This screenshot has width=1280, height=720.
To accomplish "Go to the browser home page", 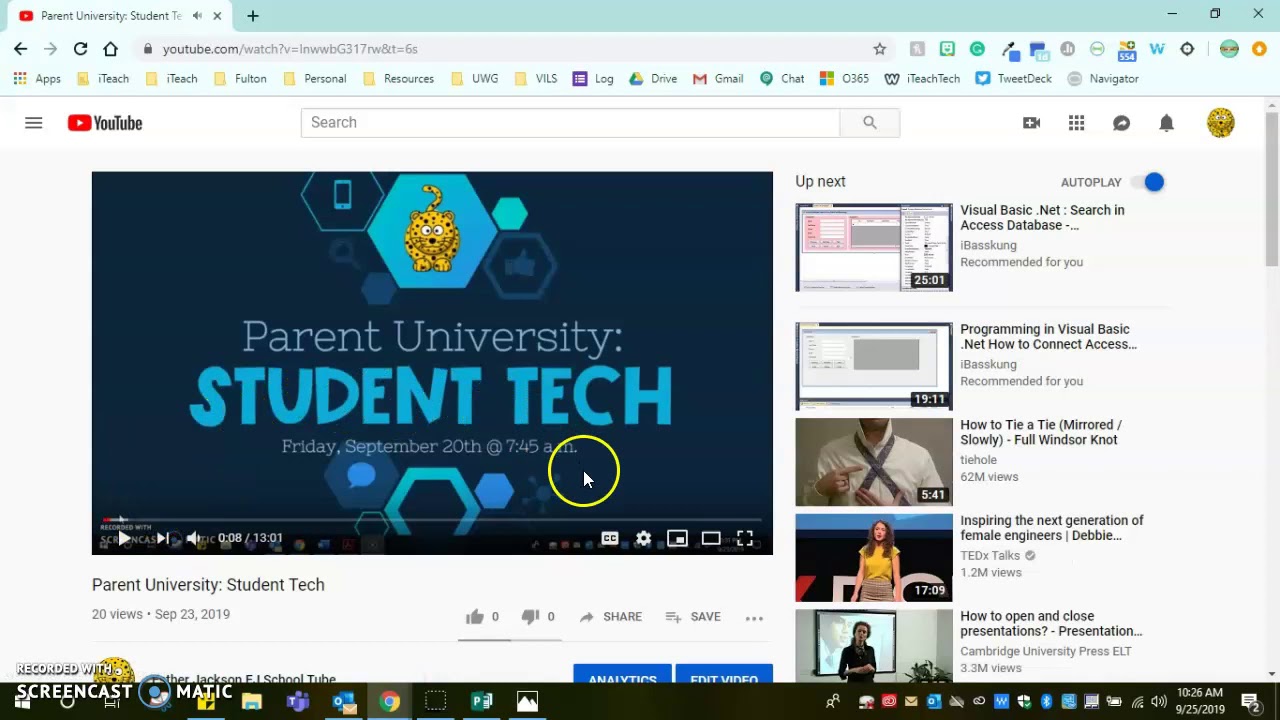I will (111, 48).
